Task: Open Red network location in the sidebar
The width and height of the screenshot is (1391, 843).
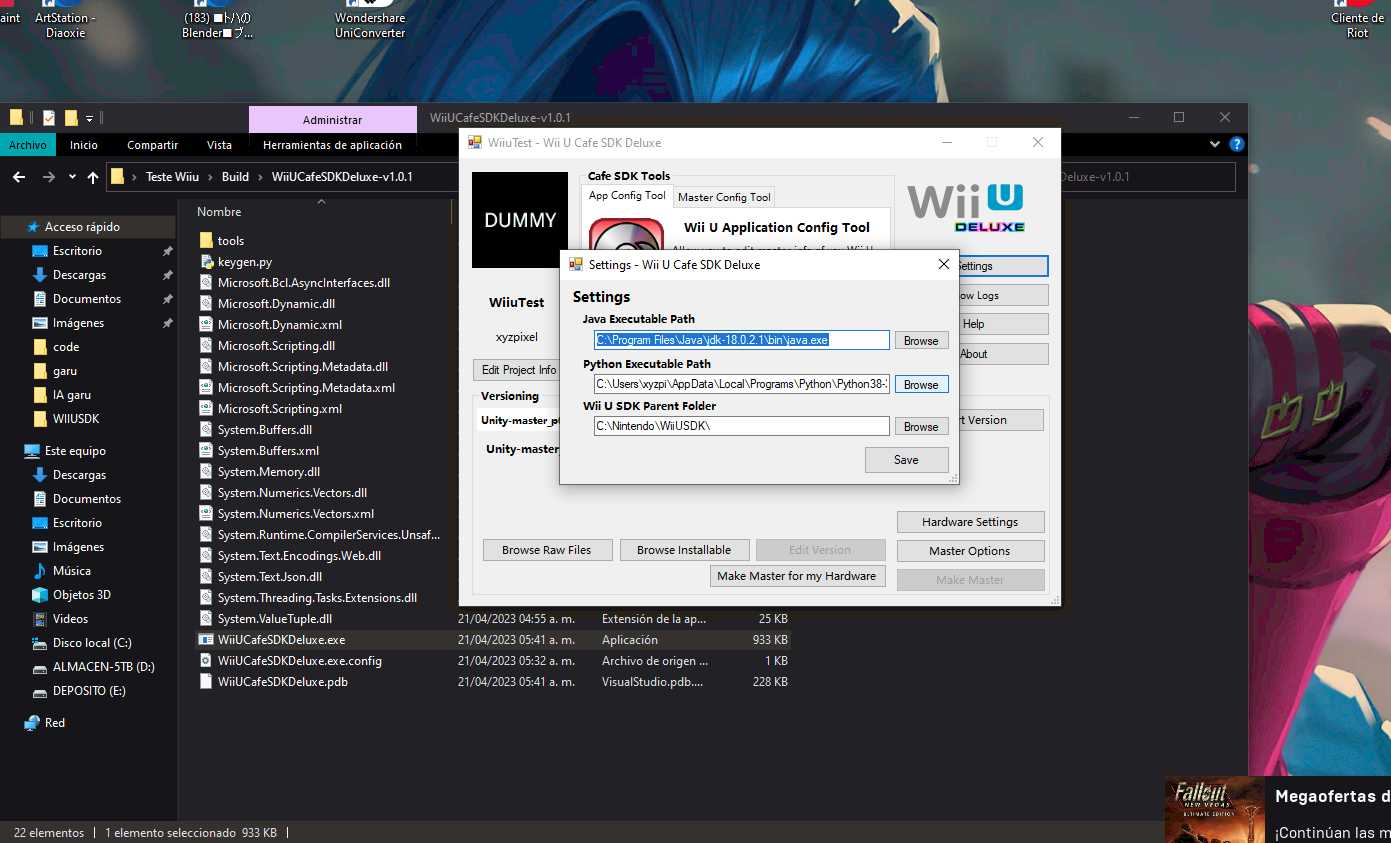Action: (x=45, y=723)
